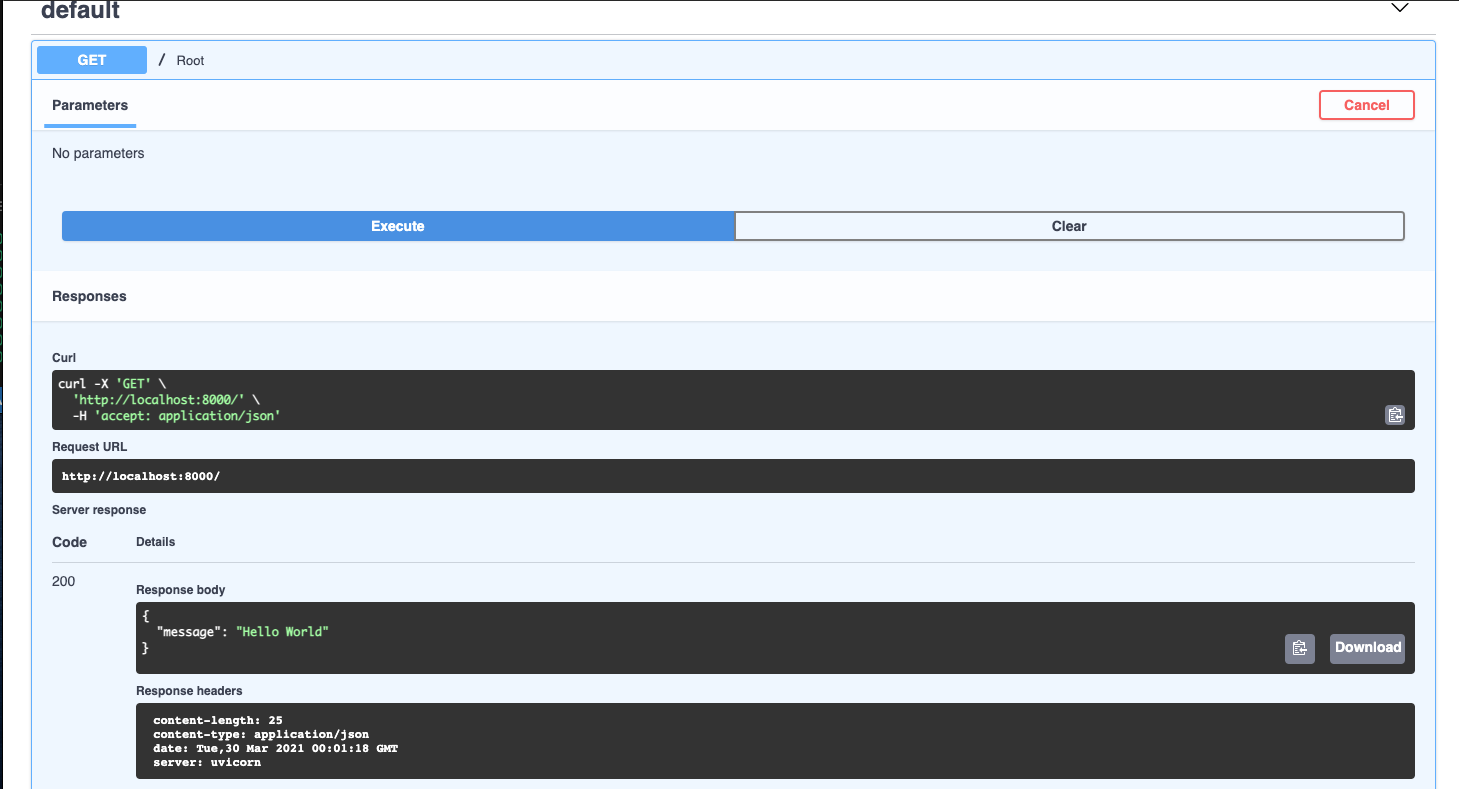The height and width of the screenshot is (789, 1459).
Task: Click the Clear button
Action: coord(1069,226)
